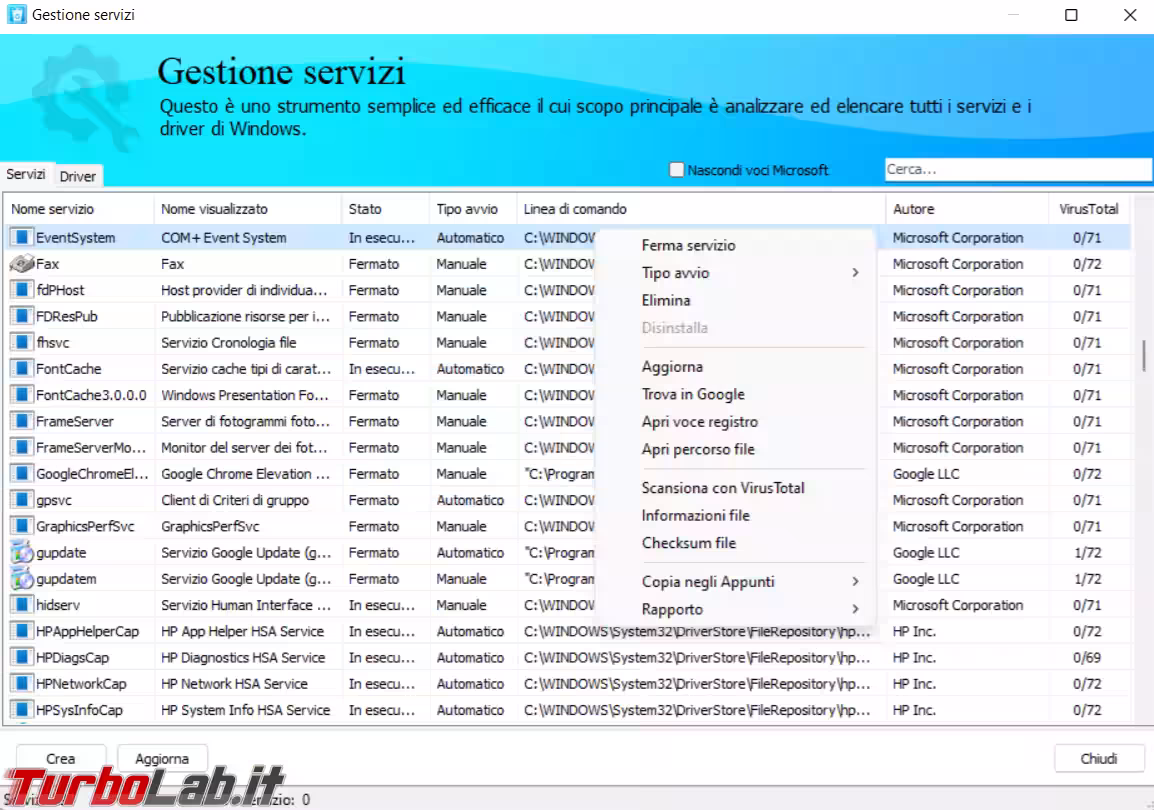Click the FontCache service icon
Image resolution: width=1154 pixels, height=810 pixels.
pyautogui.click(x=21, y=369)
